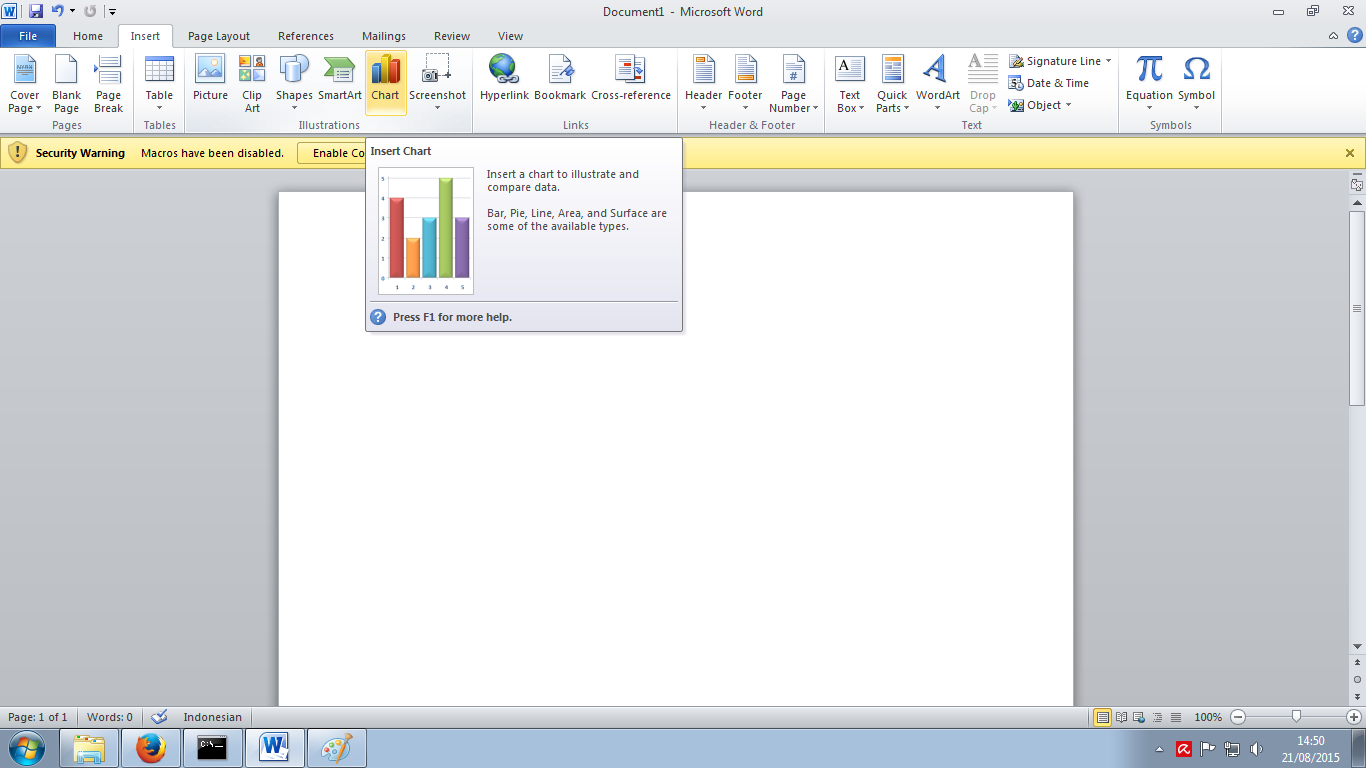Screen dimensions: 1366x768
Task: Expand the Quick Parts menu
Action: (892, 84)
